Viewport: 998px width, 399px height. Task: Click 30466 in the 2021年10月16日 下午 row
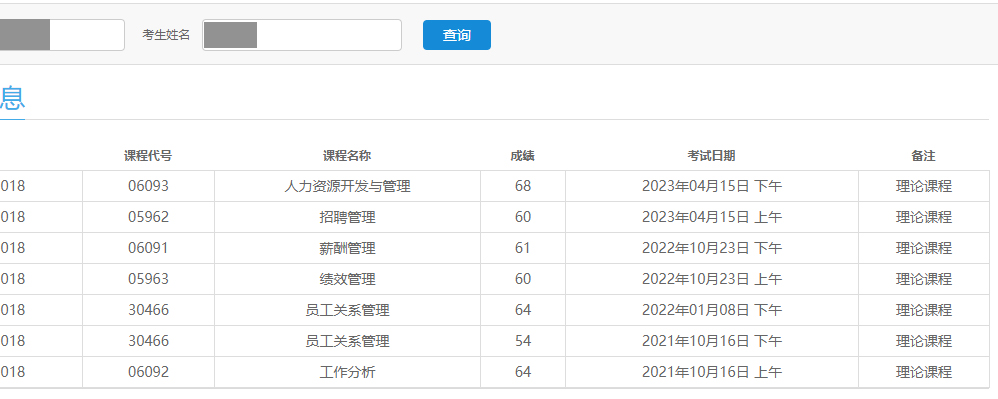pos(148,341)
